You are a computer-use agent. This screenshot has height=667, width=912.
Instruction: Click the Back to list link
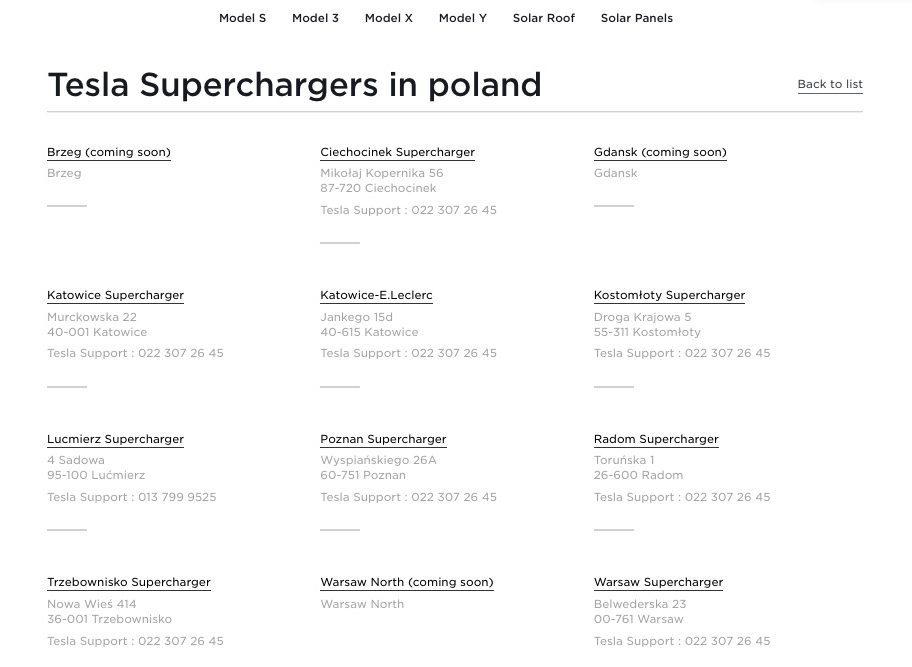(x=830, y=84)
